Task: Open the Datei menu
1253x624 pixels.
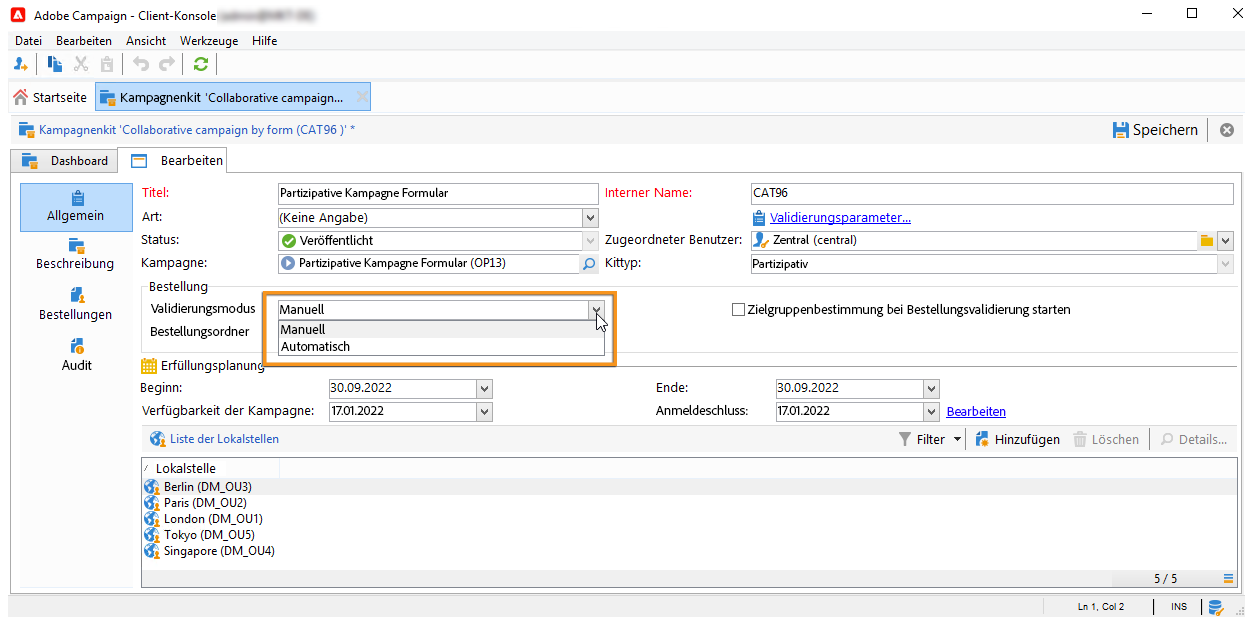Action: (28, 41)
